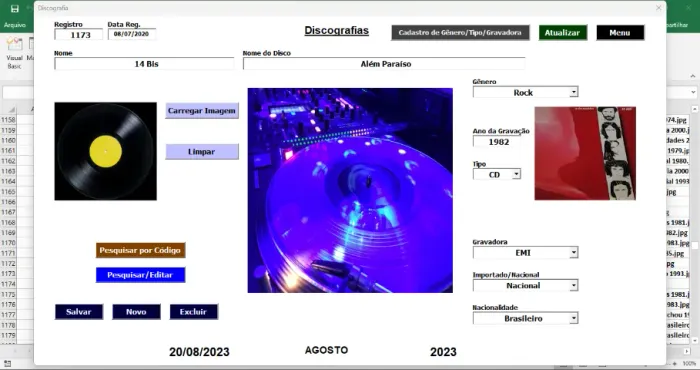700x370 pixels.
Task: Expand the Tipo dropdown showing CD
Action: [x=516, y=174]
